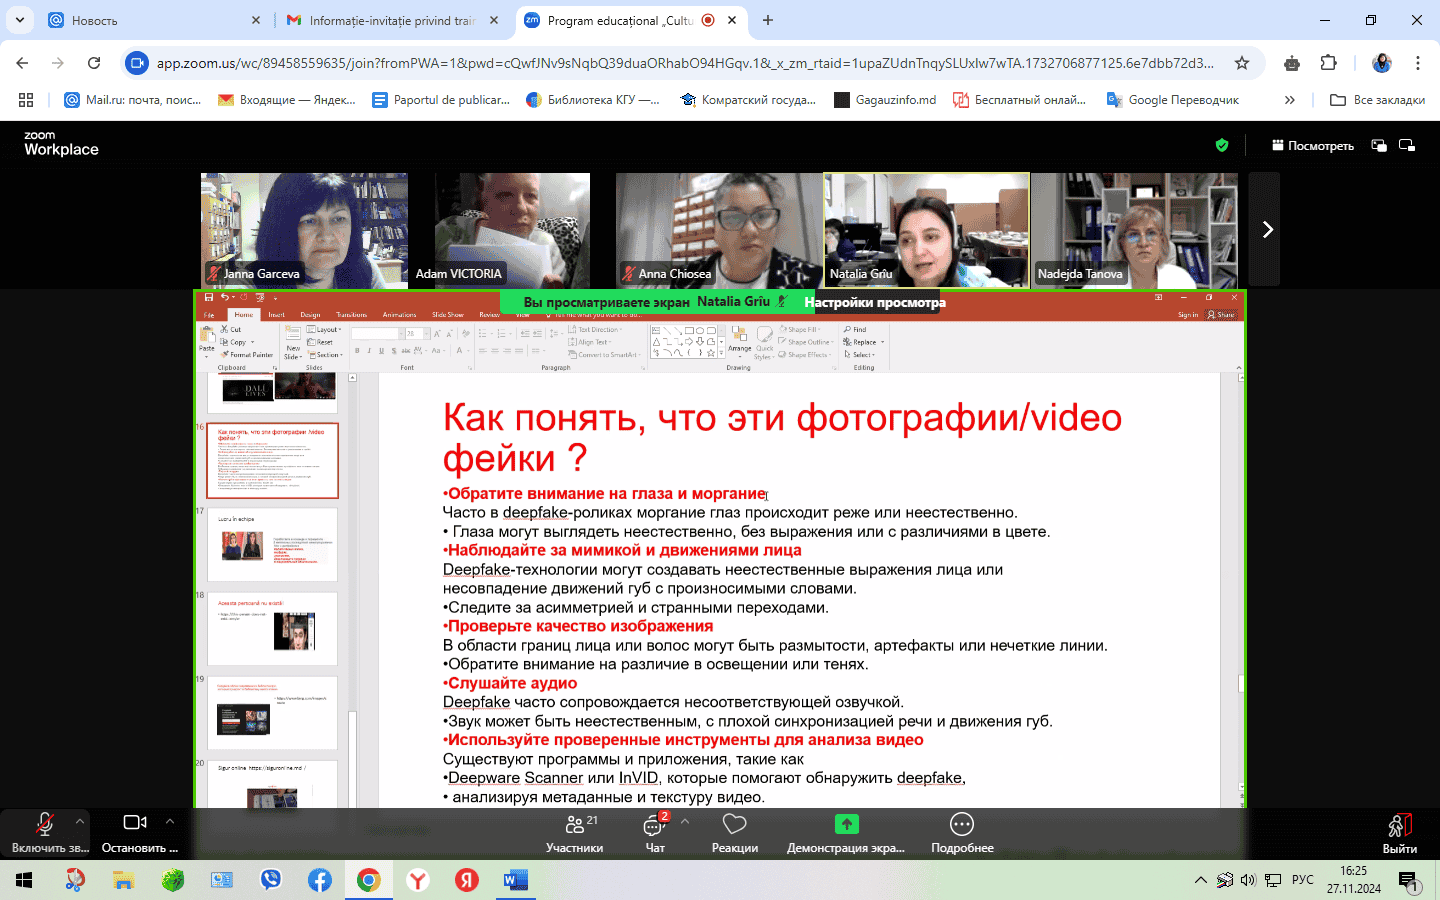Open Microsoft Word from the taskbar
The height and width of the screenshot is (900, 1440).
click(x=515, y=880)
